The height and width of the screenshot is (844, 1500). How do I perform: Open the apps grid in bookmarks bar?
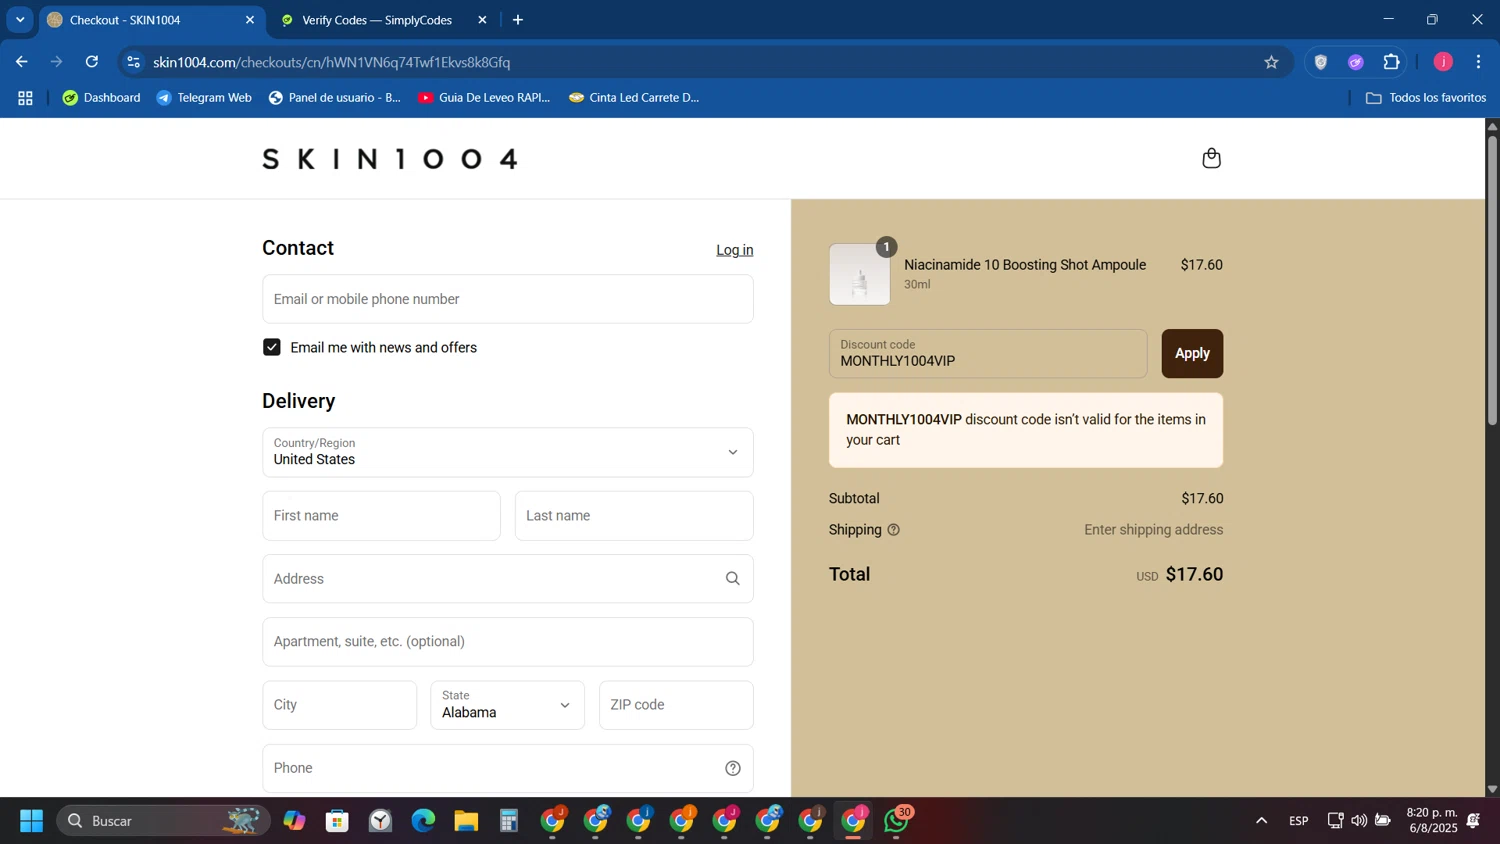(x=25, y=98)
